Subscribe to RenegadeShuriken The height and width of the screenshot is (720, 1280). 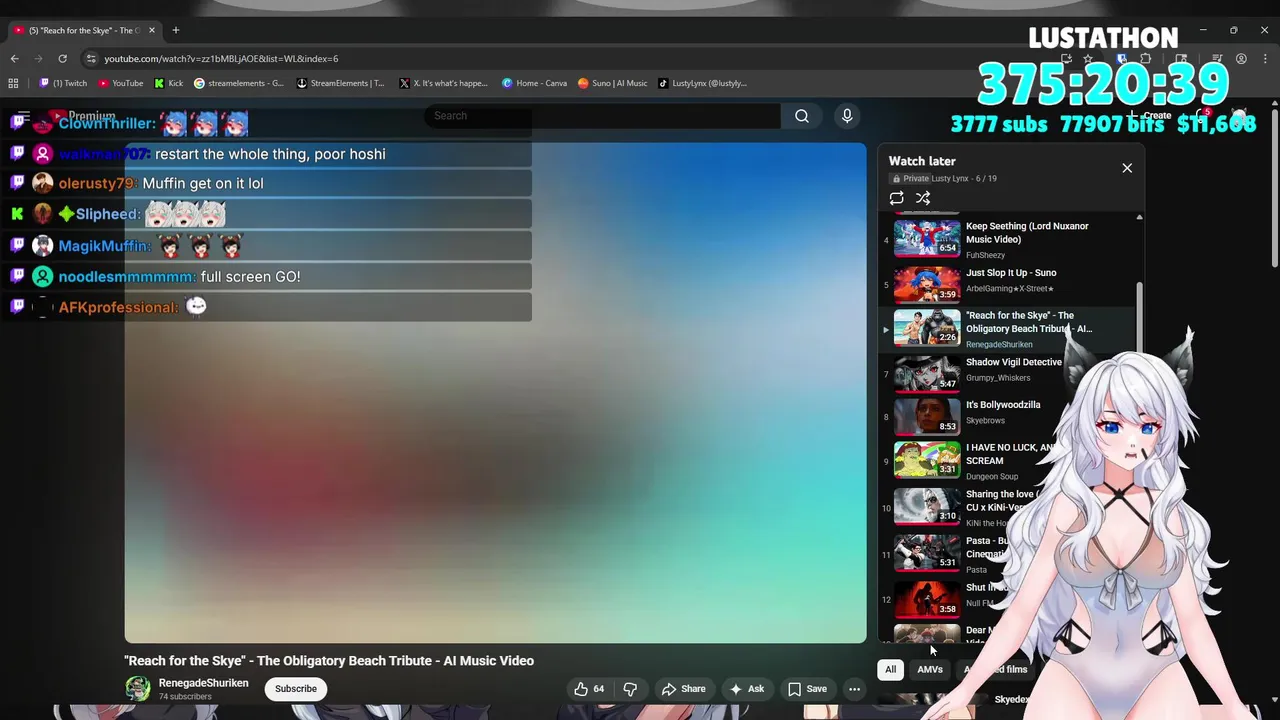296,689
